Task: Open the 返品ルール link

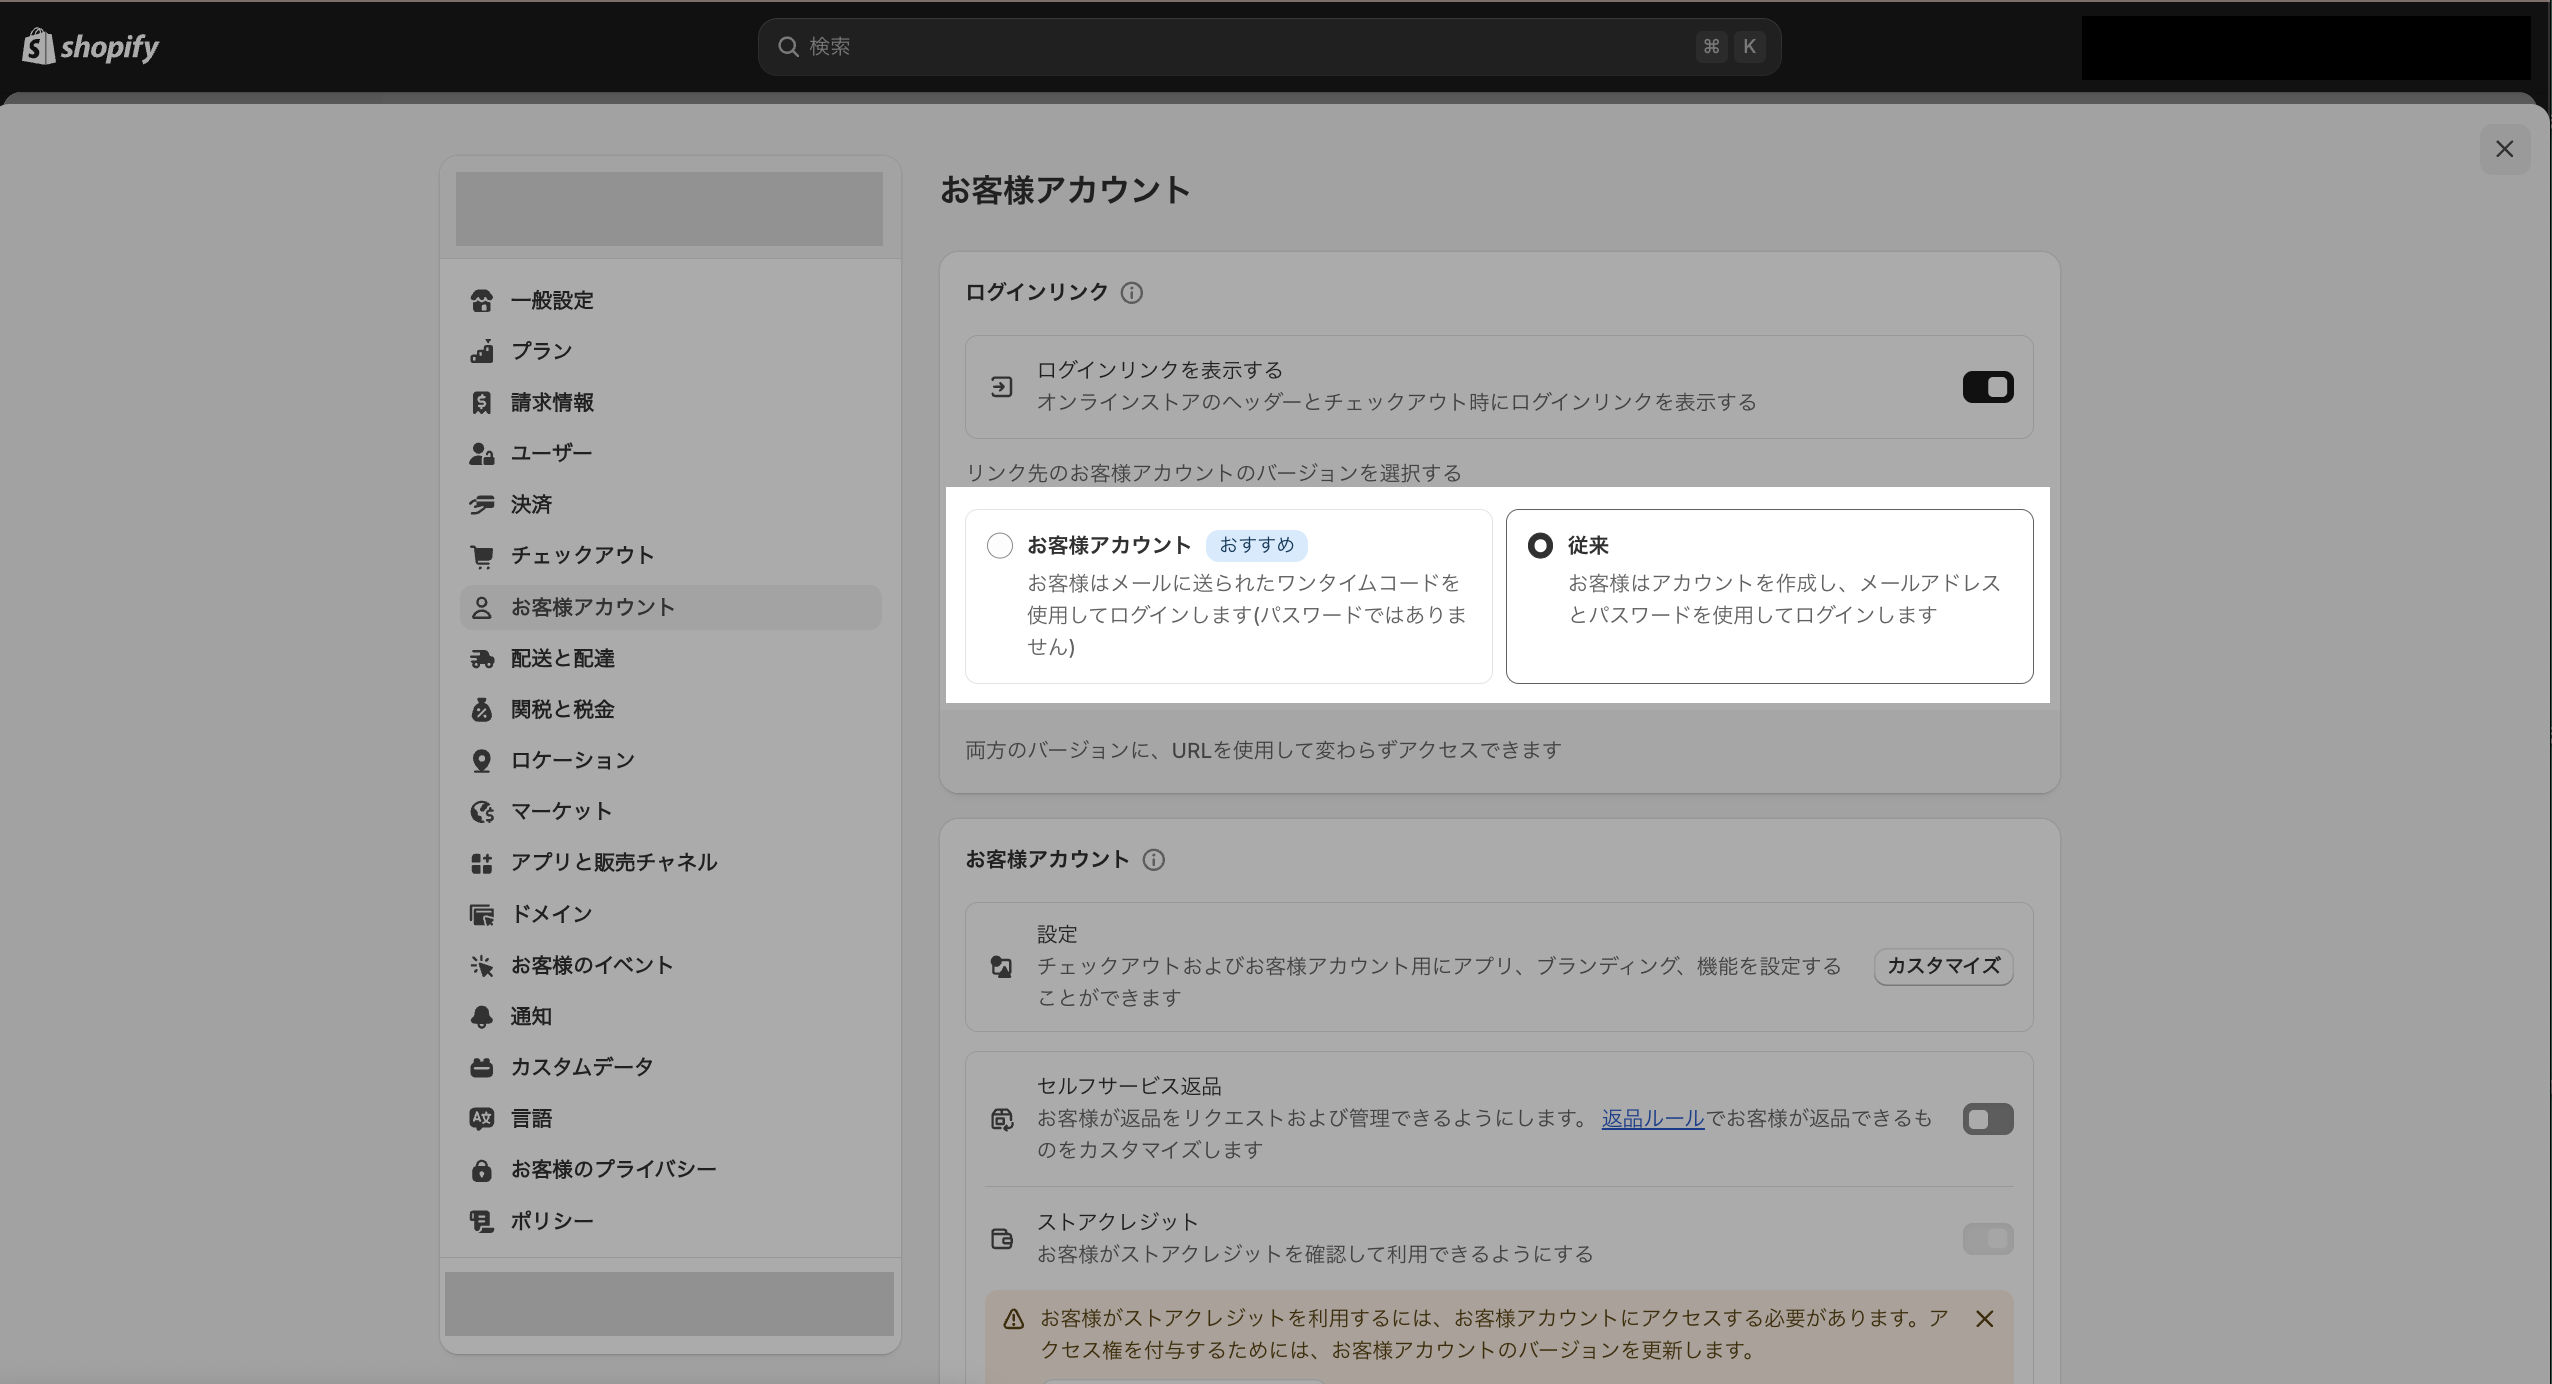Action: (1653, 1118)
